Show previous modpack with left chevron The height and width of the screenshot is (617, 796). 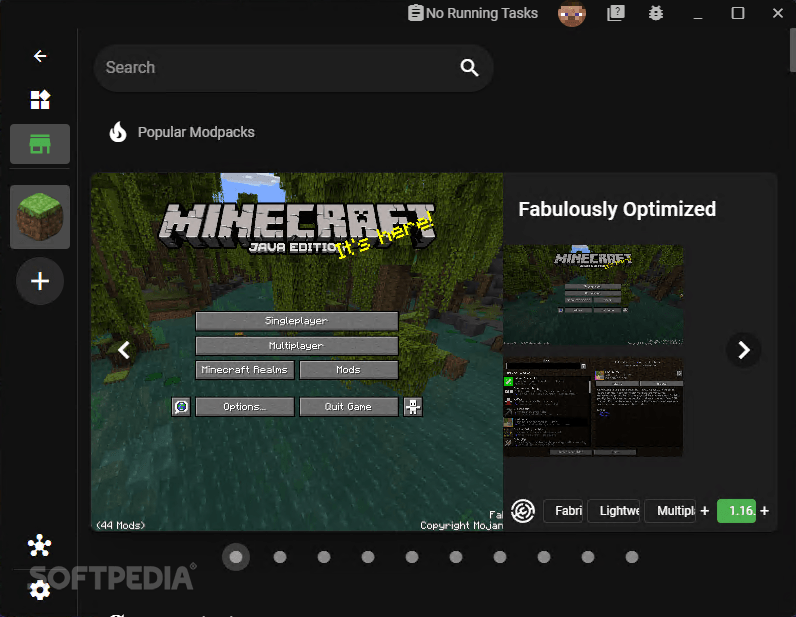(124, 350)
